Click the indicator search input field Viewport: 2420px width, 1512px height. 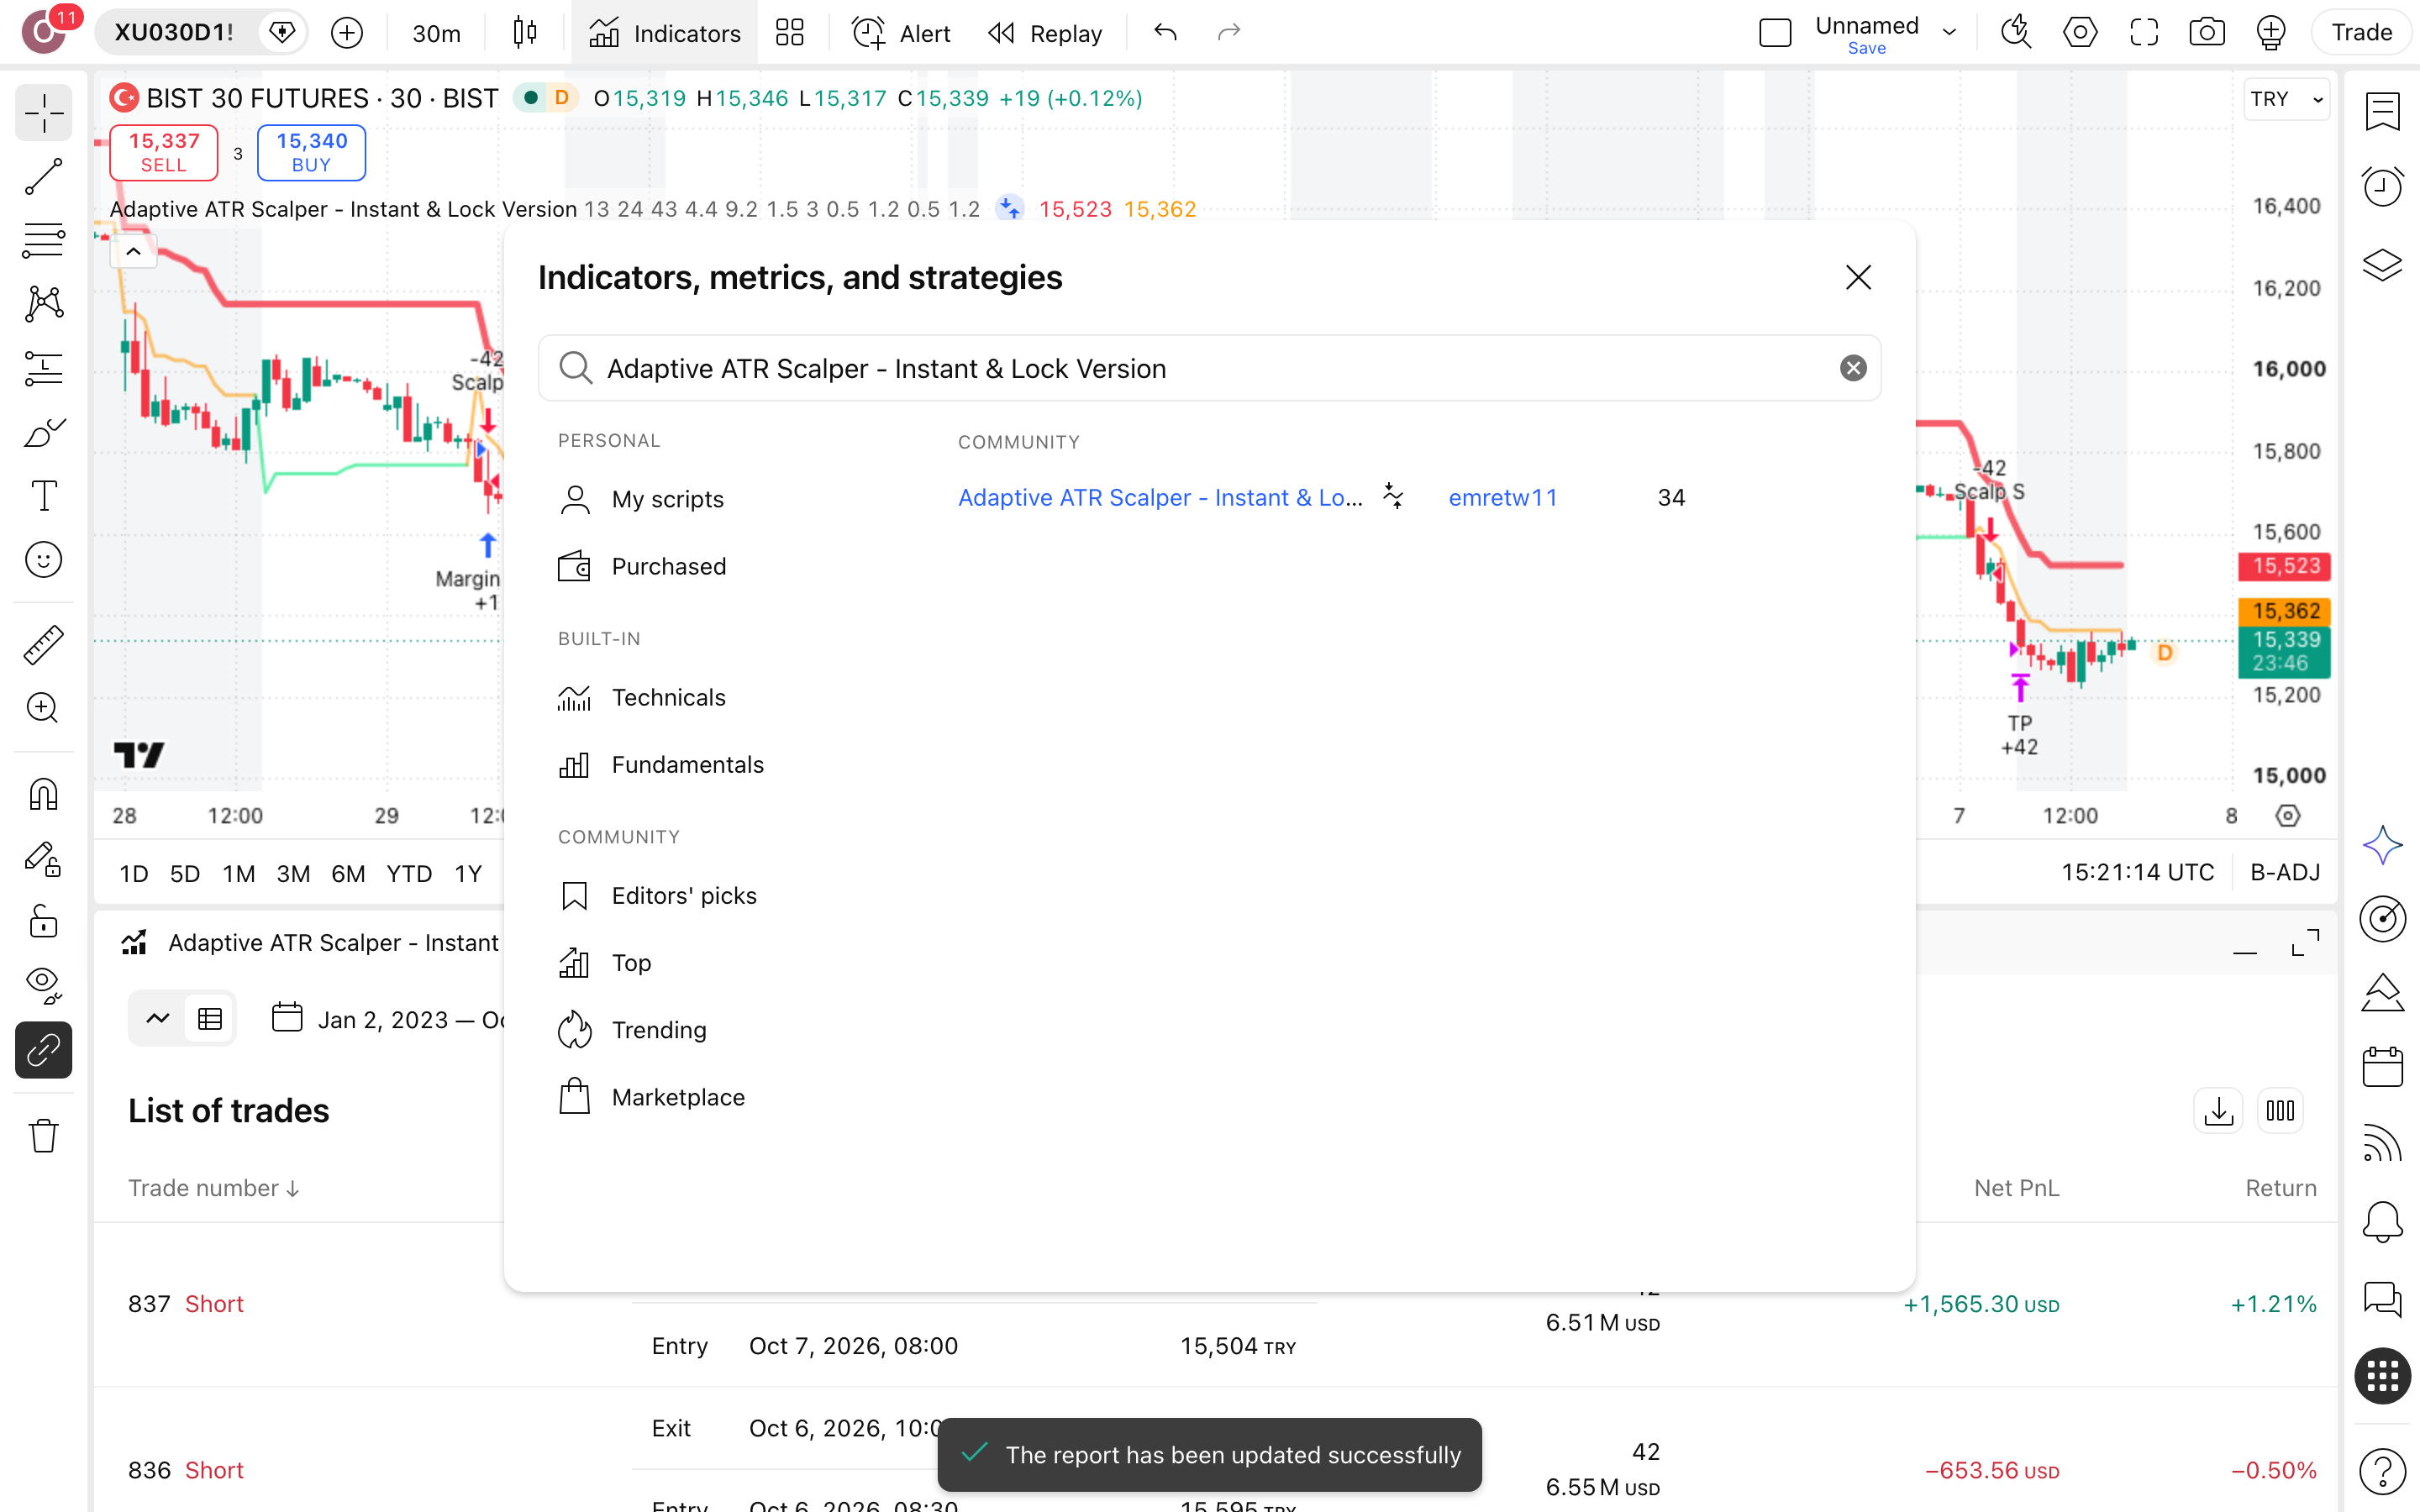pos(1209,368)
